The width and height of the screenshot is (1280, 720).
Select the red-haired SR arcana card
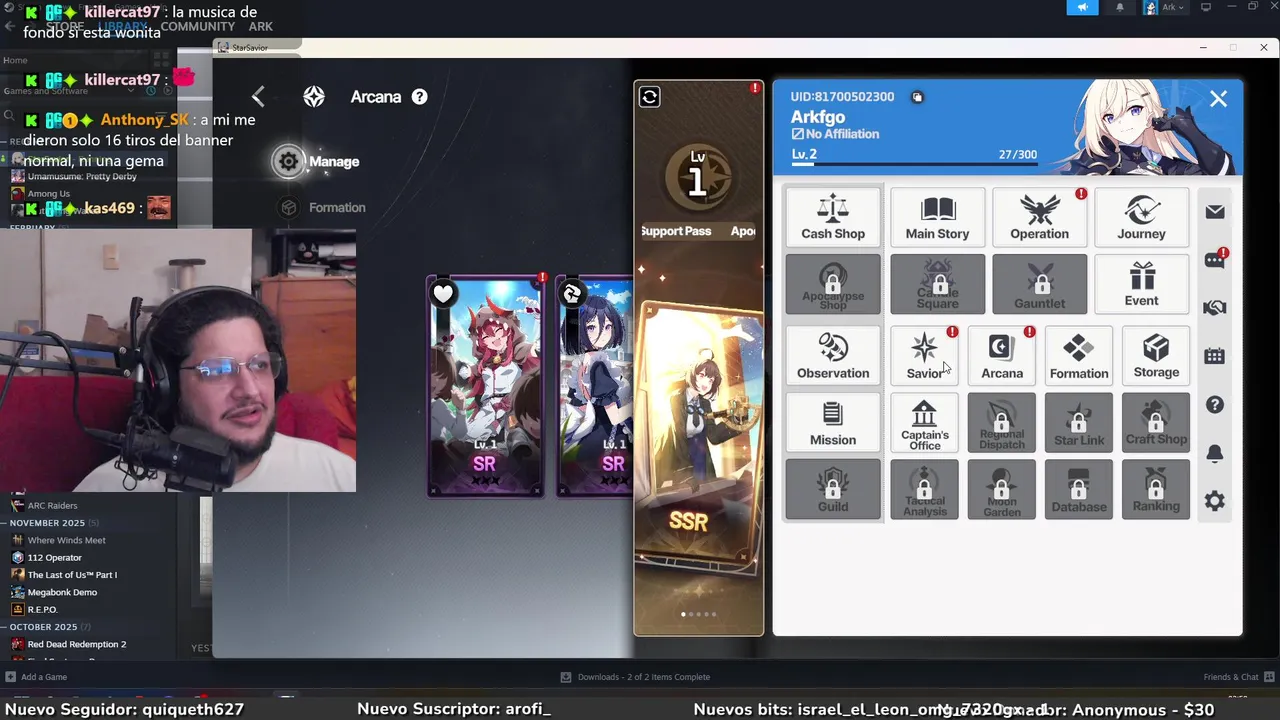tap(485, 386)
